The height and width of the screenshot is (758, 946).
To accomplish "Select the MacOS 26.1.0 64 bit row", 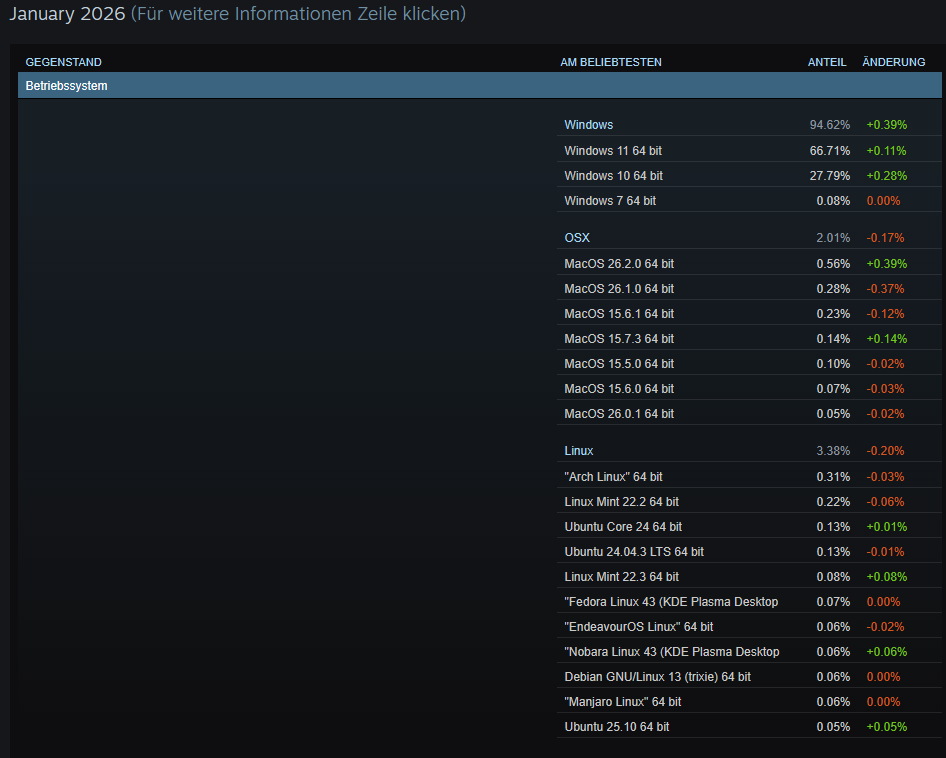I will coord(749,288).
